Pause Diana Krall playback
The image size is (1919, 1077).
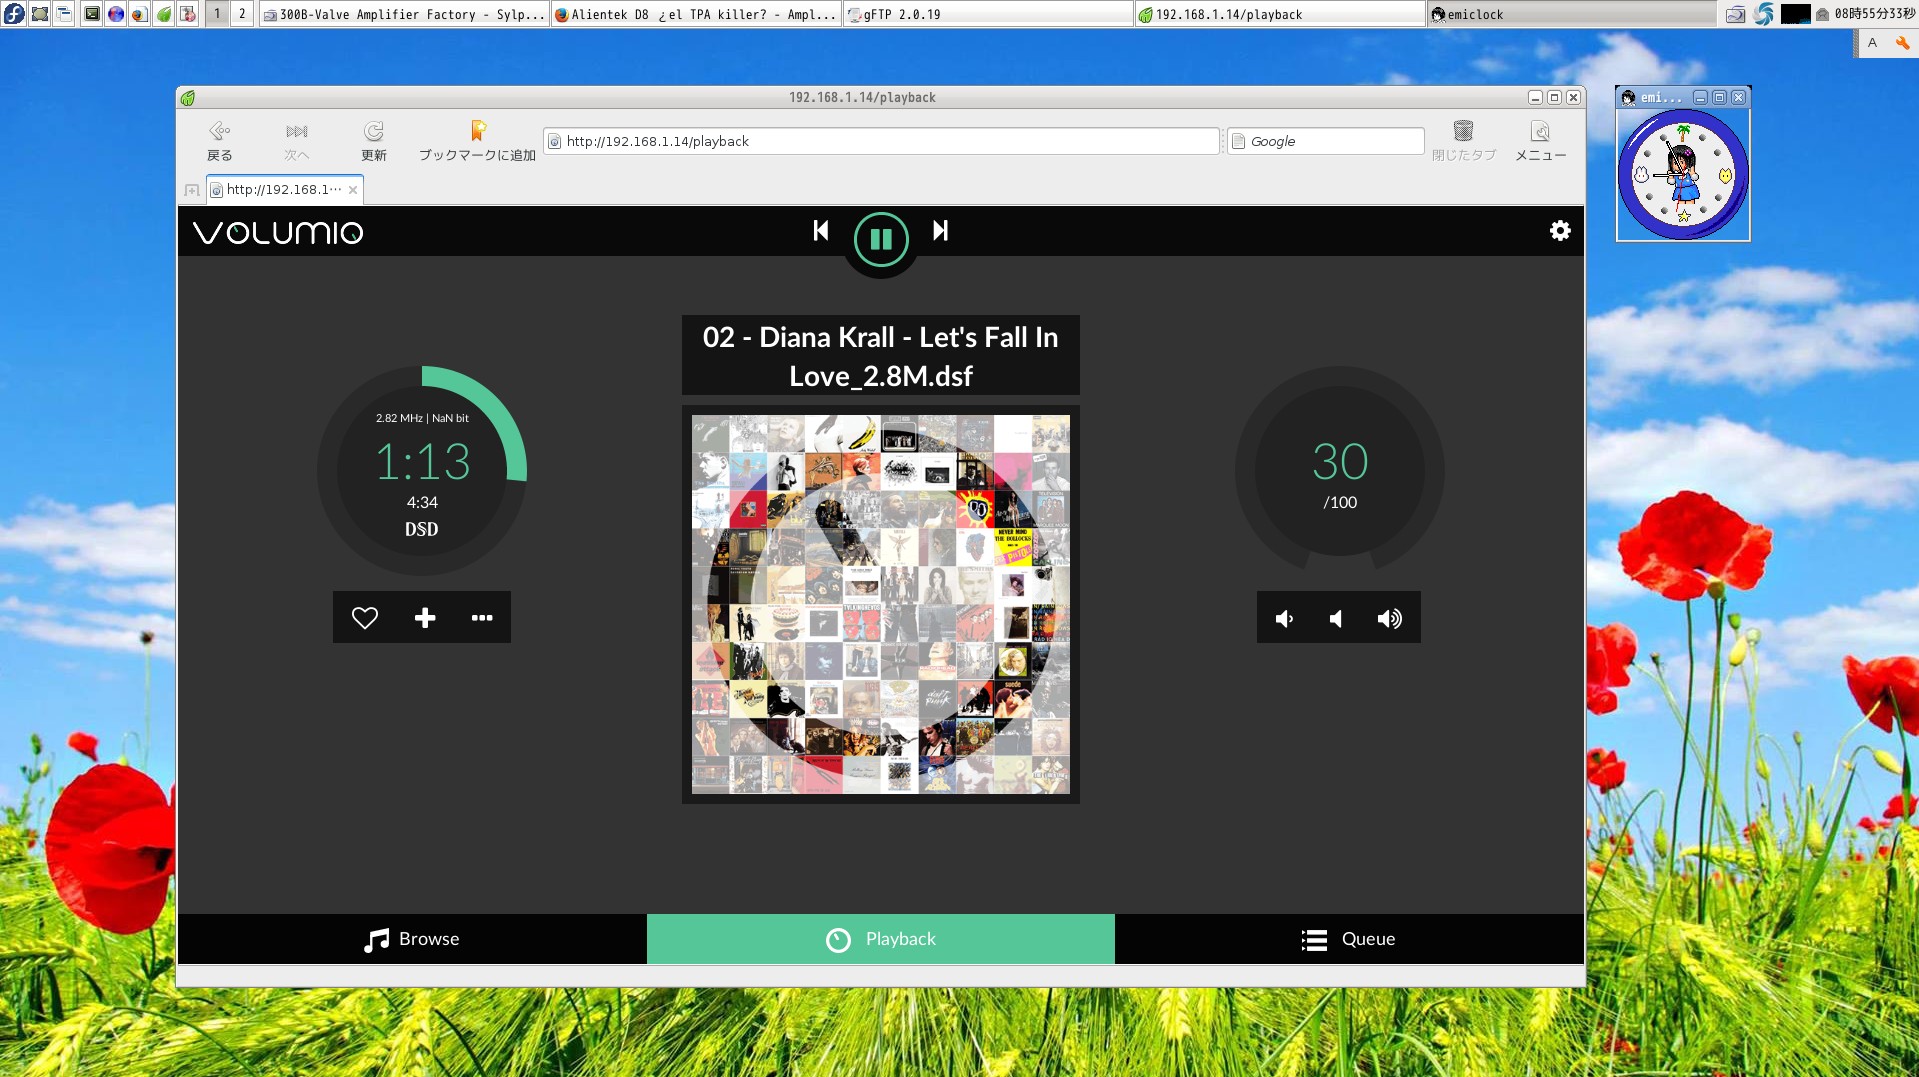pos(880,238)
